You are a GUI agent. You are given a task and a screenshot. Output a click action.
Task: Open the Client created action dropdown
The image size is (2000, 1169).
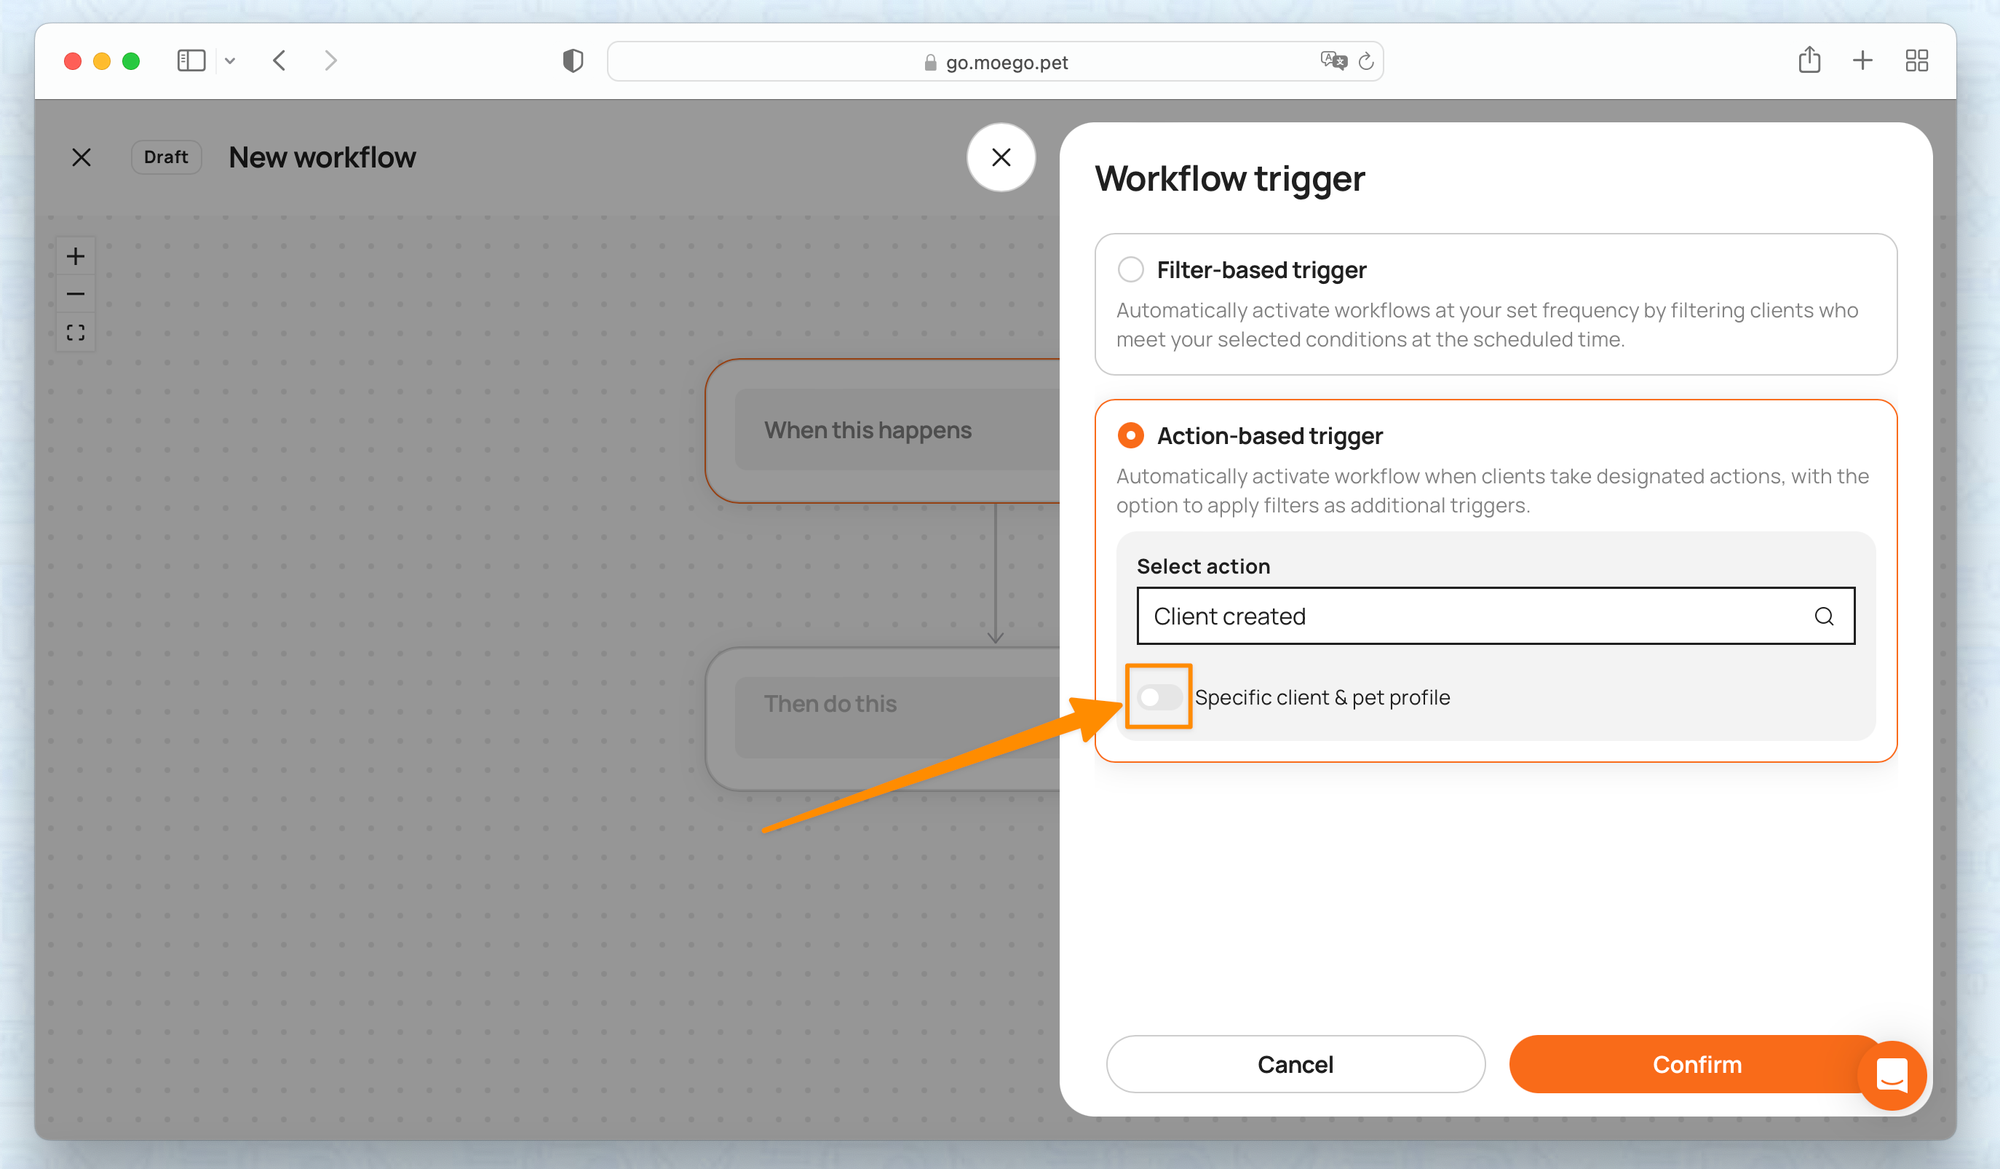[x=1476, y=616]
